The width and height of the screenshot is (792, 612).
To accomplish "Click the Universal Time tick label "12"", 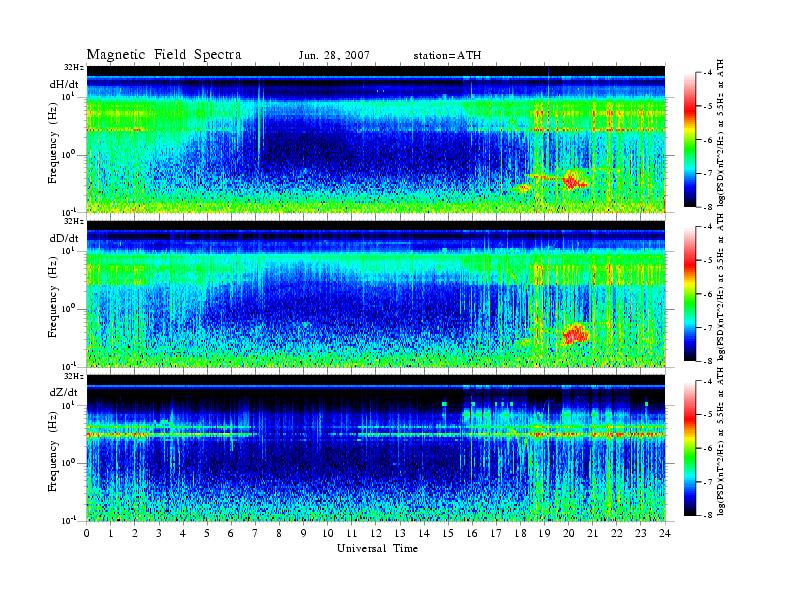I will [376, 533].
